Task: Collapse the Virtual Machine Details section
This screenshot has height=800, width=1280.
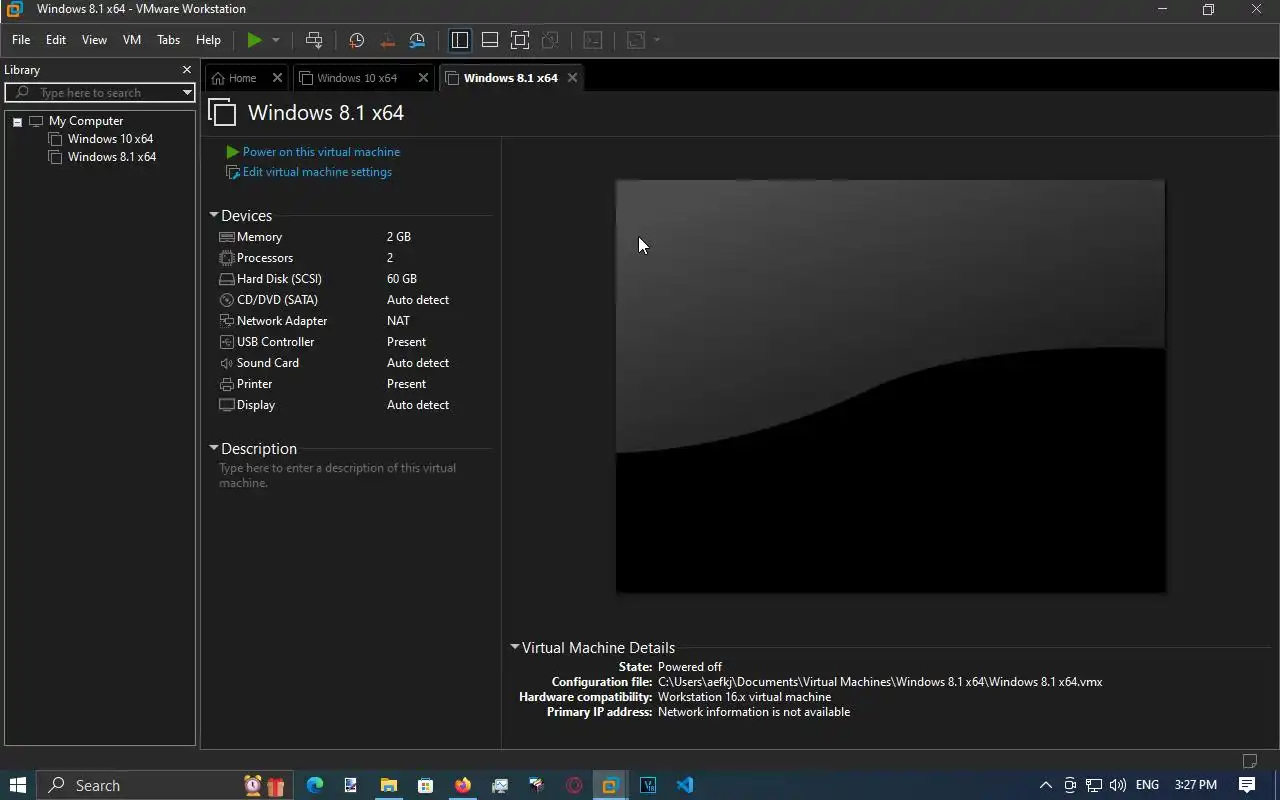Action: (515, 647)
